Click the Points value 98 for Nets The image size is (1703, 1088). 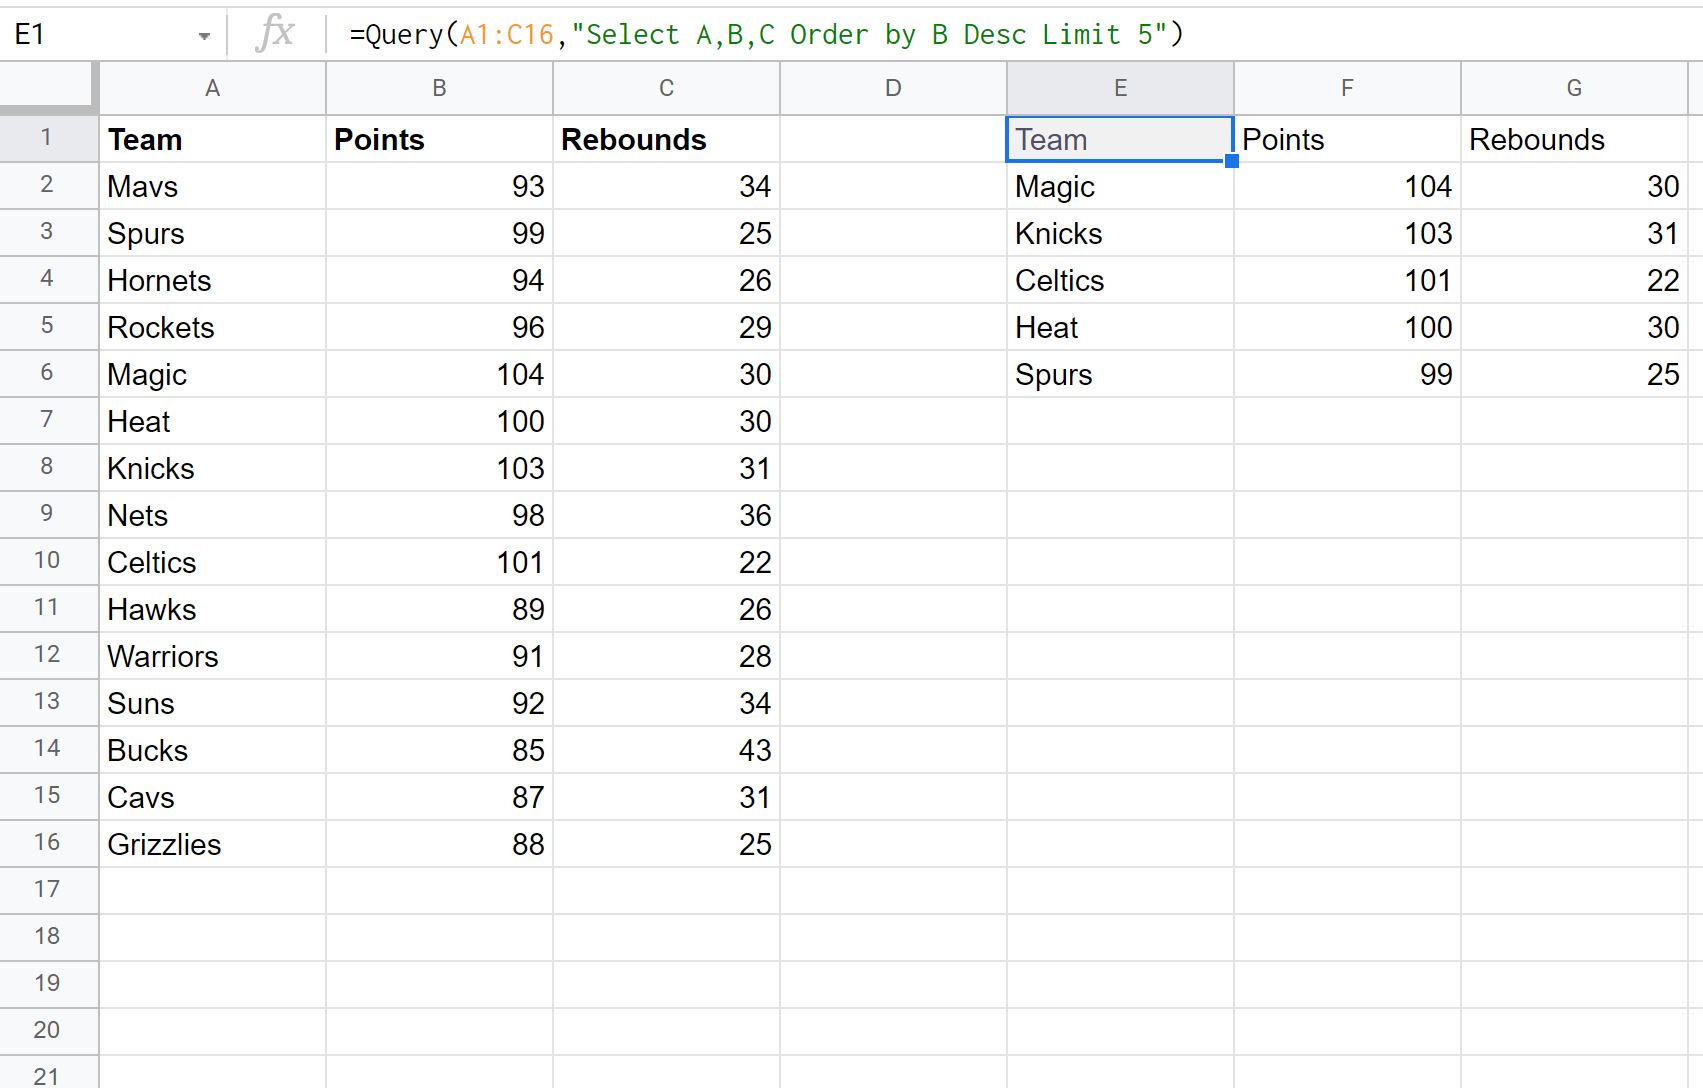click(x=440, y=515)
